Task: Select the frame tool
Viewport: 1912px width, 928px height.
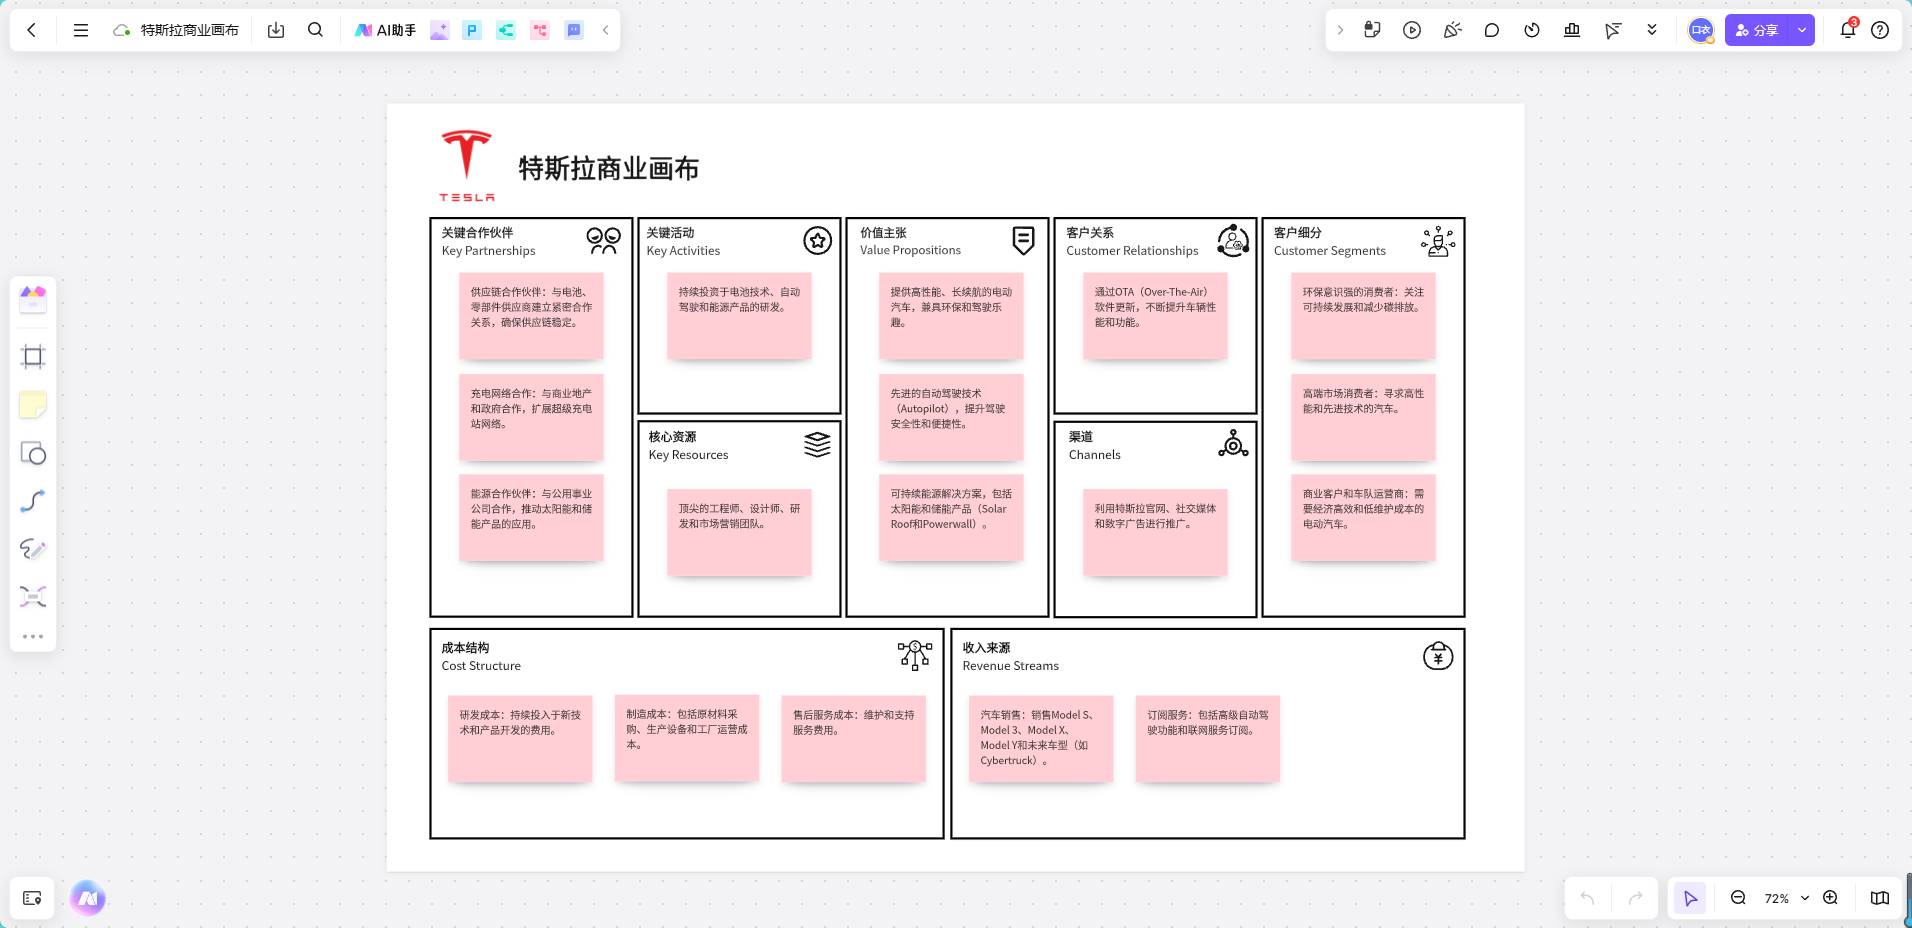Action: point(33,357)
